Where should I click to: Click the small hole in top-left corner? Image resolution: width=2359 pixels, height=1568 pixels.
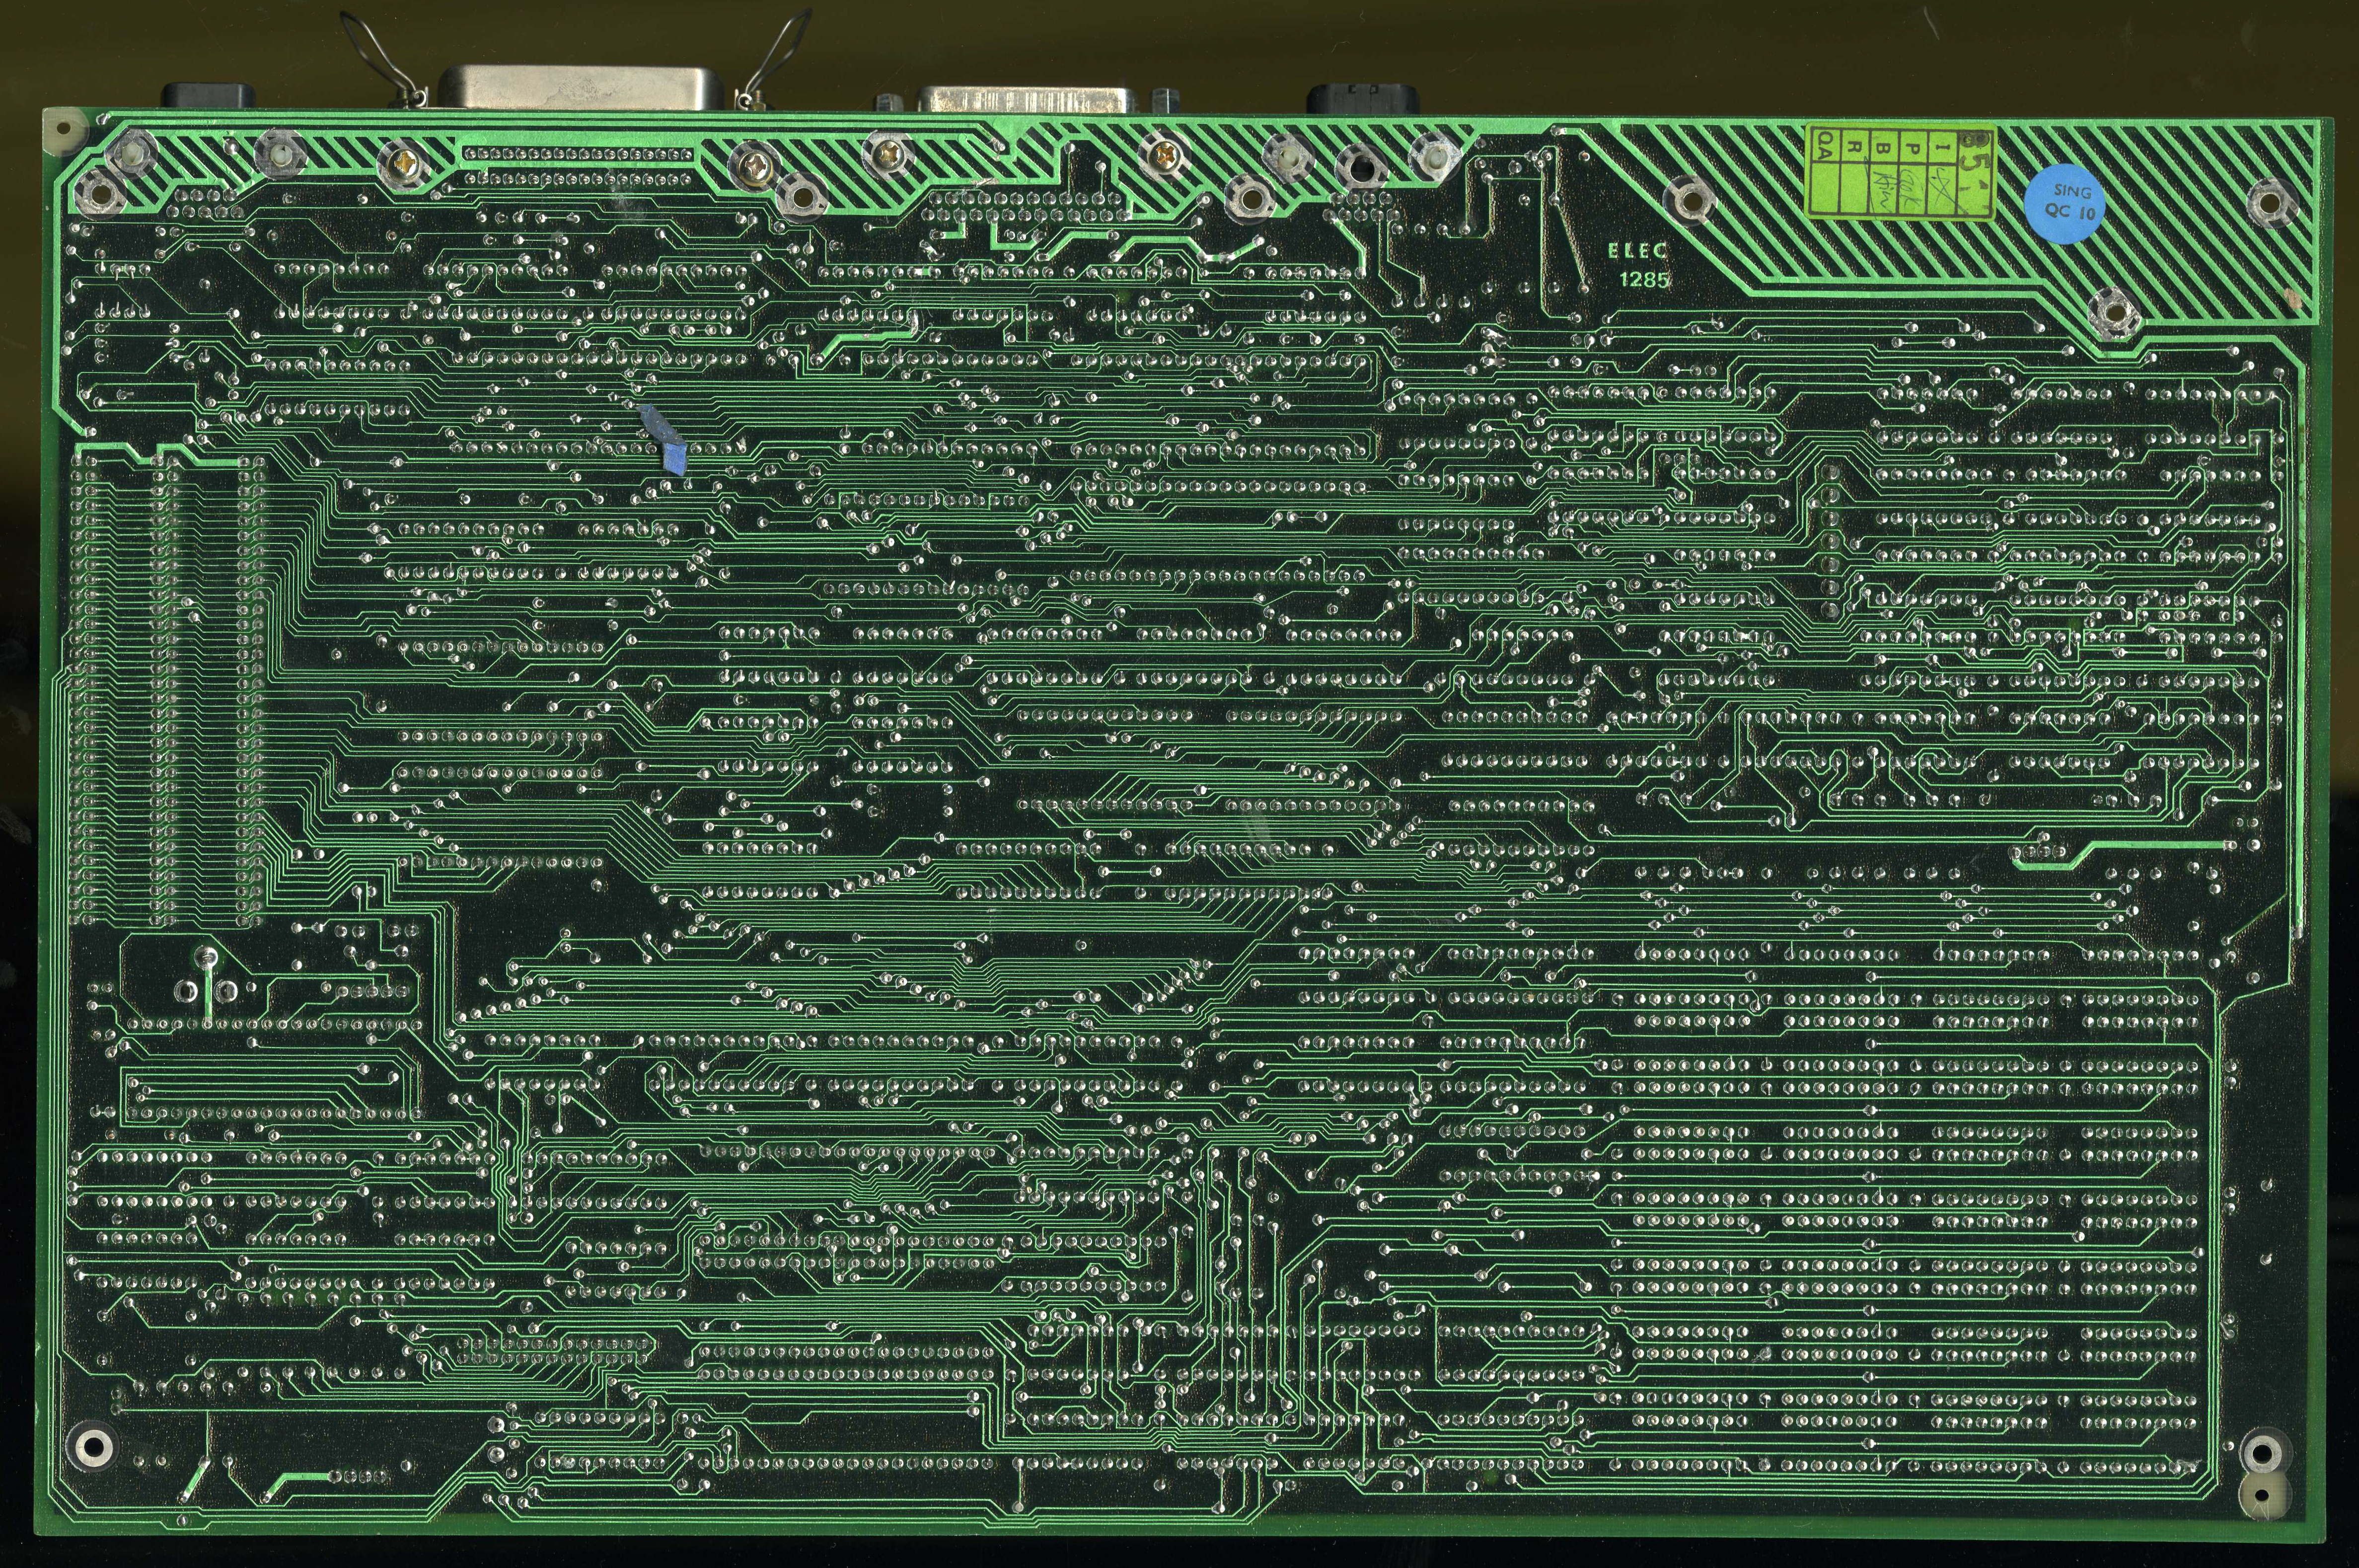tap(63, 129)
